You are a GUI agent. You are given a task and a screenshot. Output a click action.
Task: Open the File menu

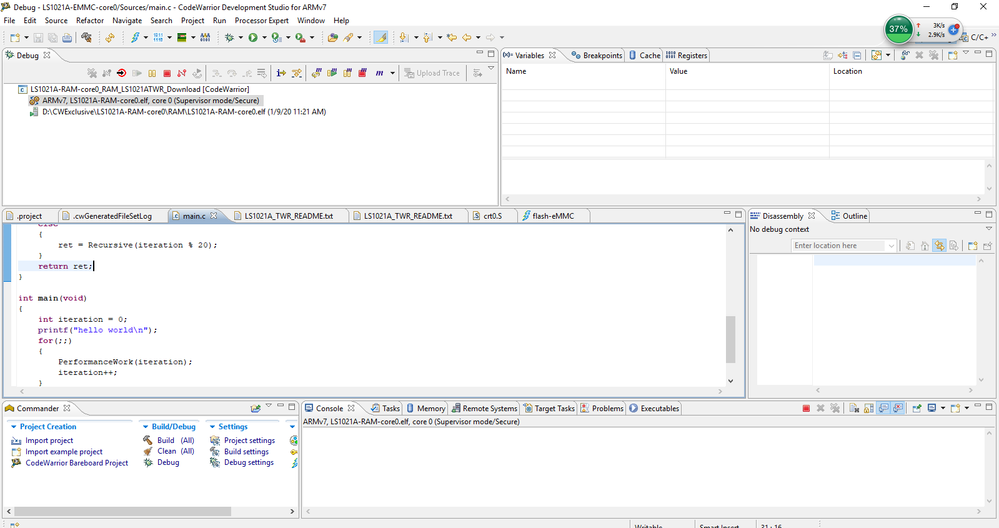coord(10,20)
